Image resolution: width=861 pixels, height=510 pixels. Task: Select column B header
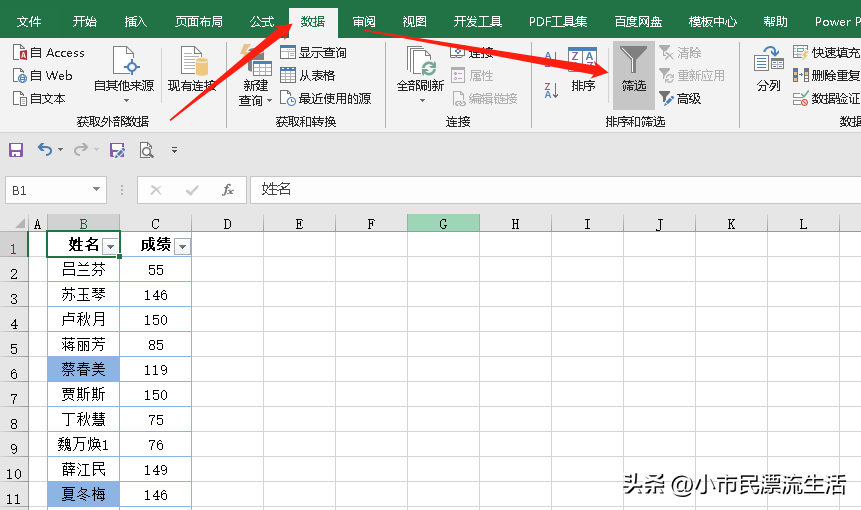click(x=83, y=223)
